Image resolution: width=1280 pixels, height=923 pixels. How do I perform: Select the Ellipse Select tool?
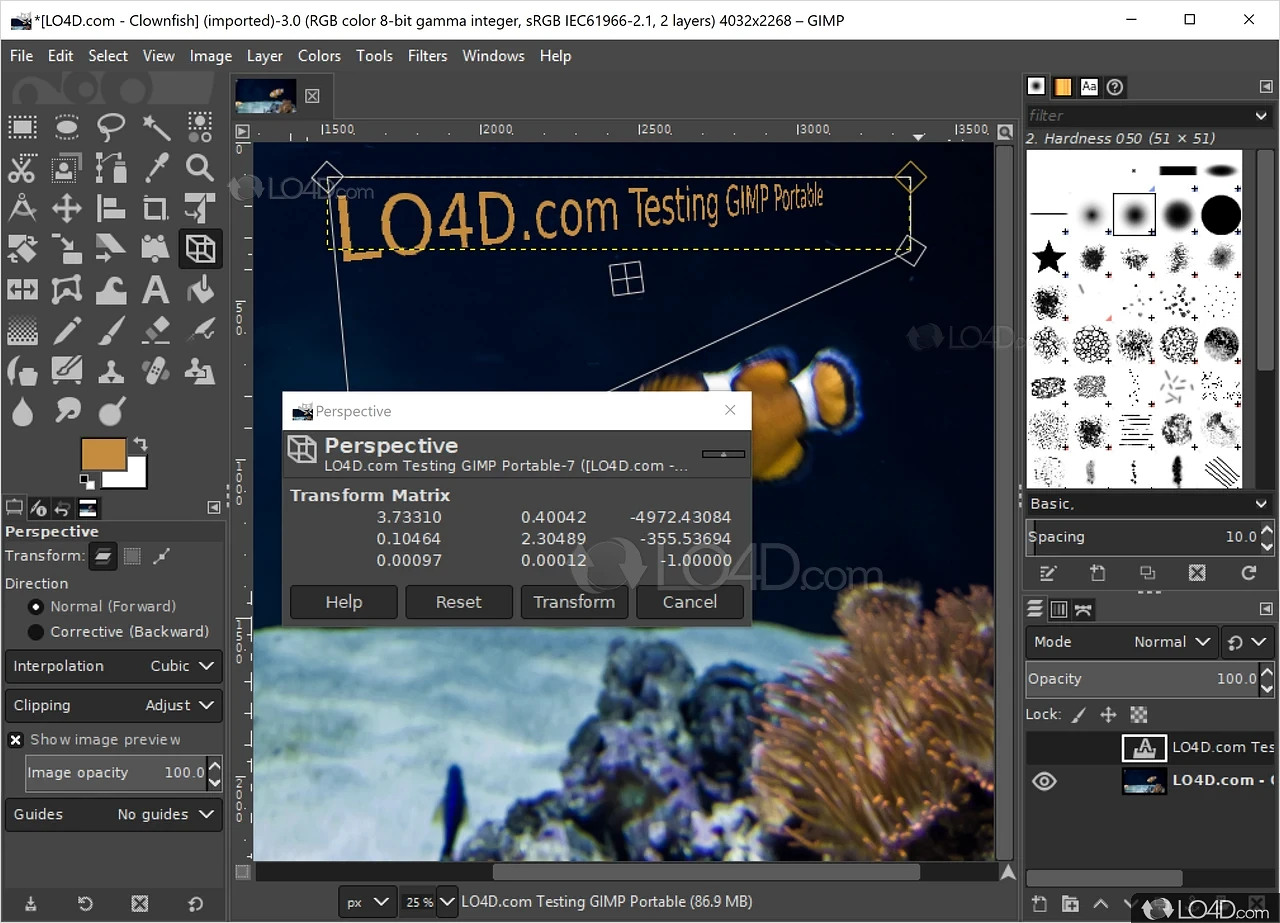coord(67,126)
